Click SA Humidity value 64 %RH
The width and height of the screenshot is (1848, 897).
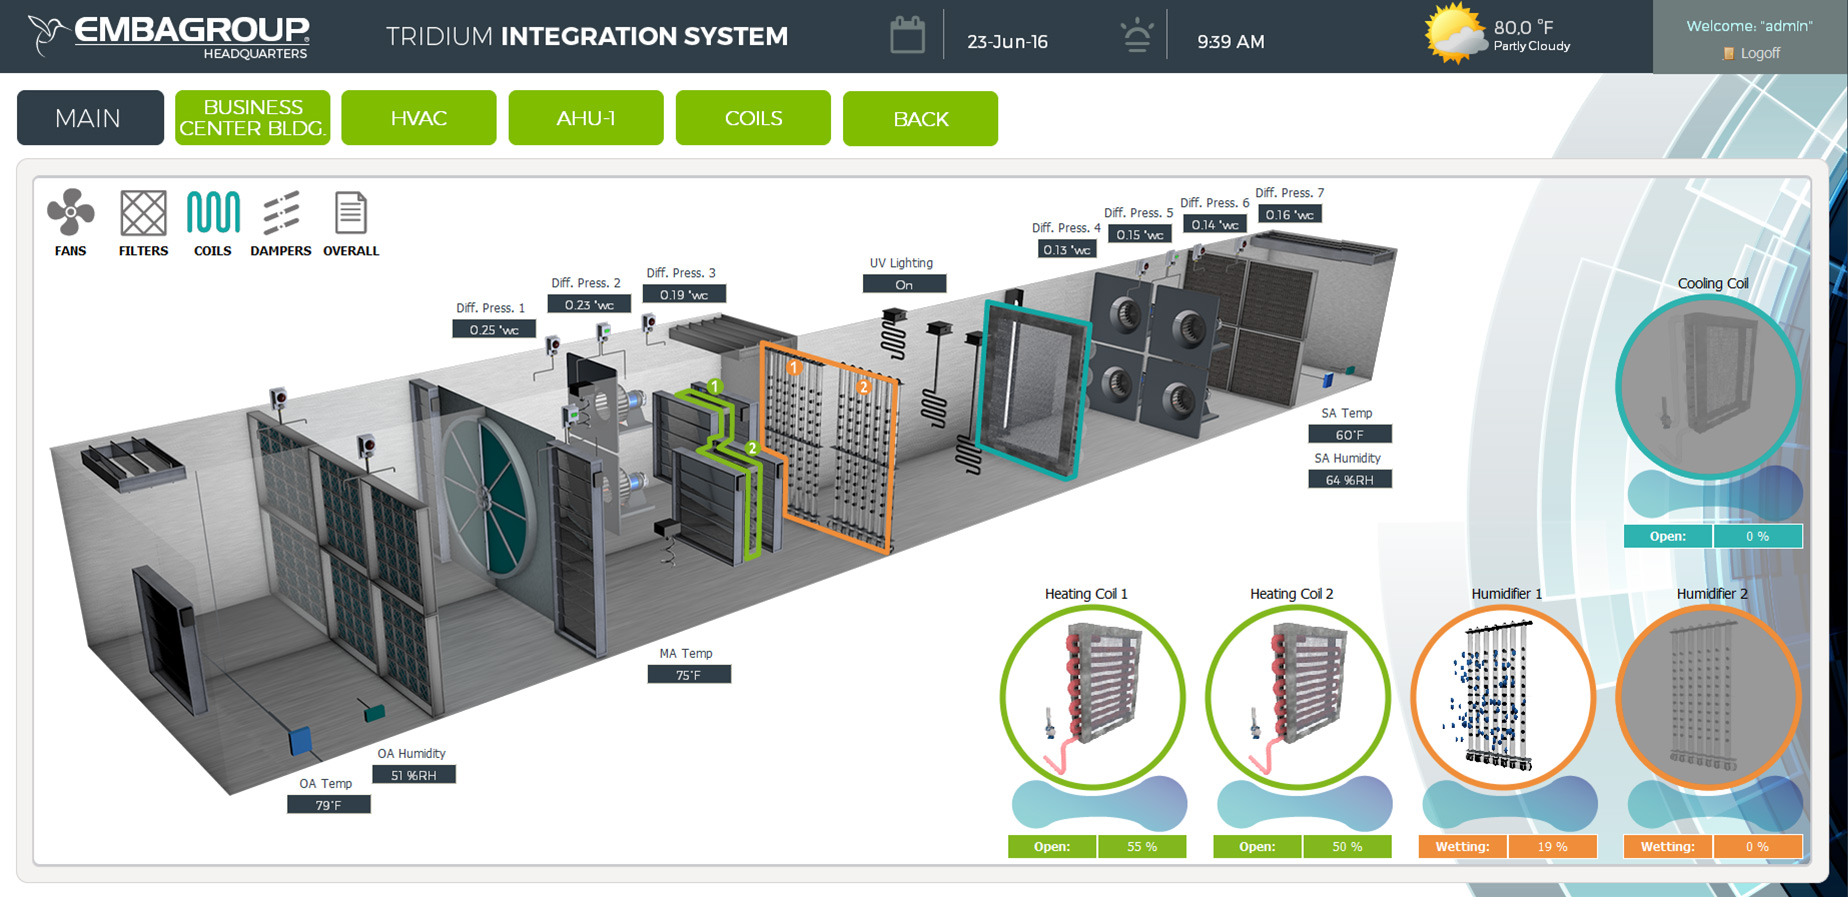1350,480
